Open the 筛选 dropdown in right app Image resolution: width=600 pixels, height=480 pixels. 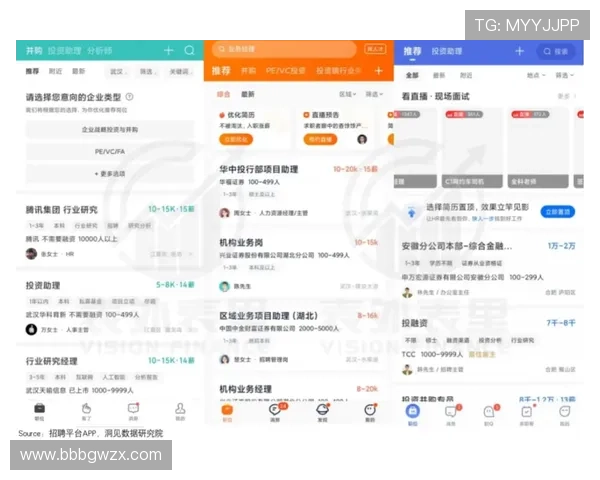pyautogui.click(x=565, y=75)
